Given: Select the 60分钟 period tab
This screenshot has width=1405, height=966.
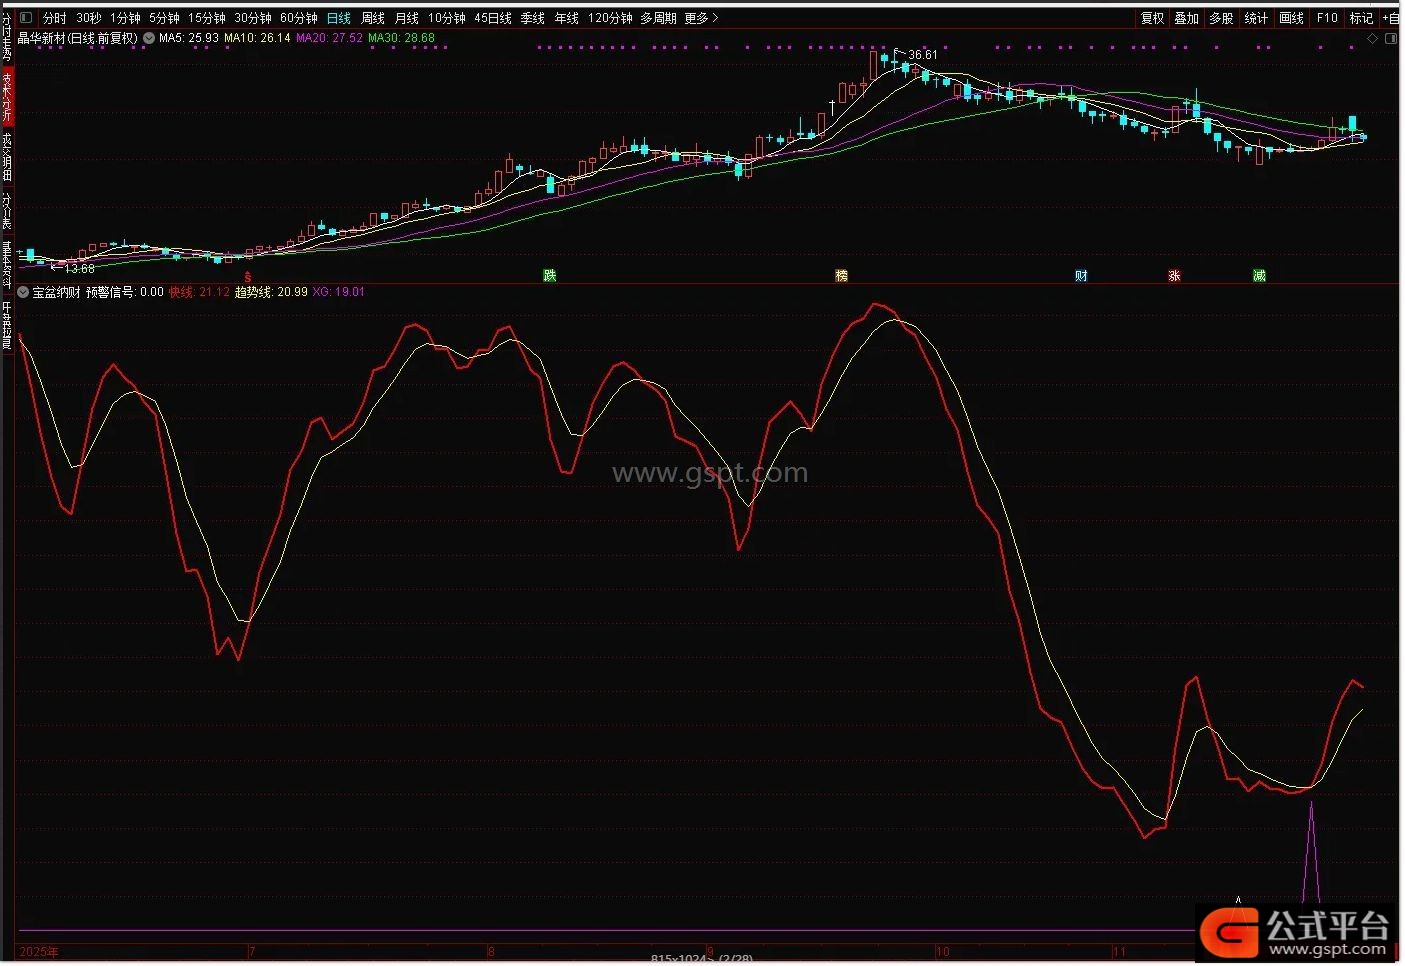Looking at the screenshot, I should point(298,18).
